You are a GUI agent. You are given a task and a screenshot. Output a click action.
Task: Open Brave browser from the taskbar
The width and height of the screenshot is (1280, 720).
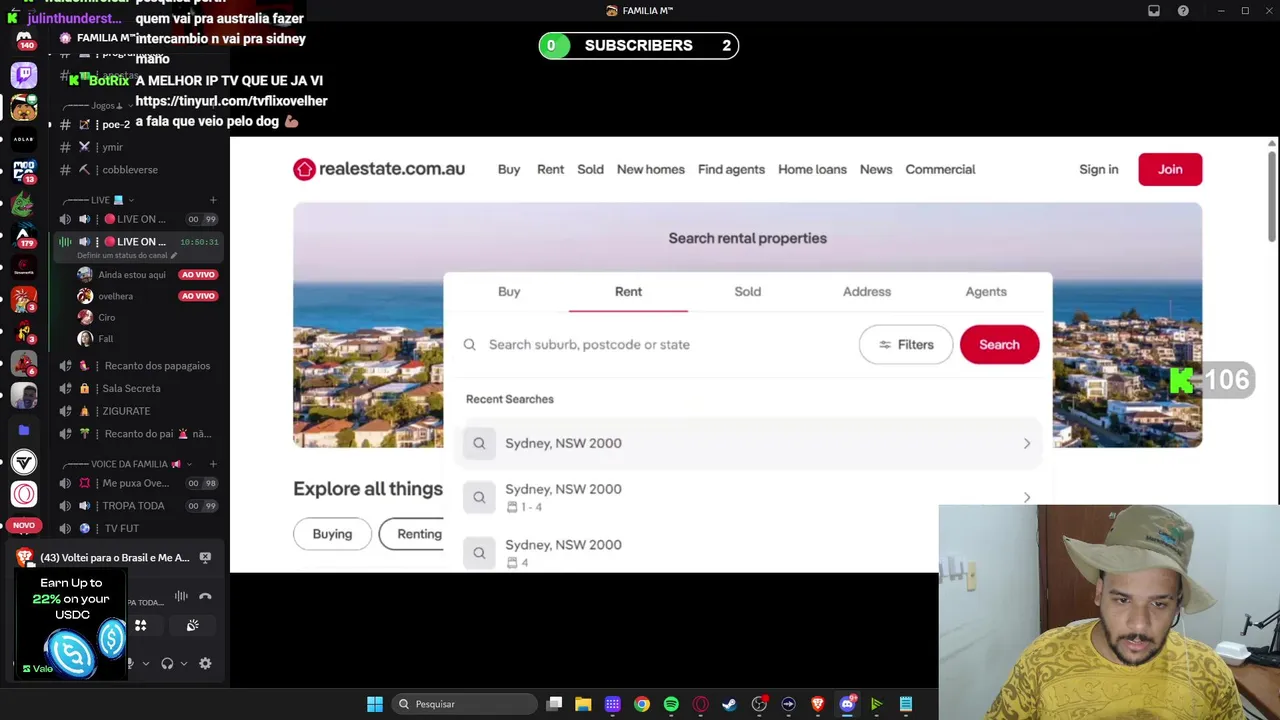click(x=817, y=704)
